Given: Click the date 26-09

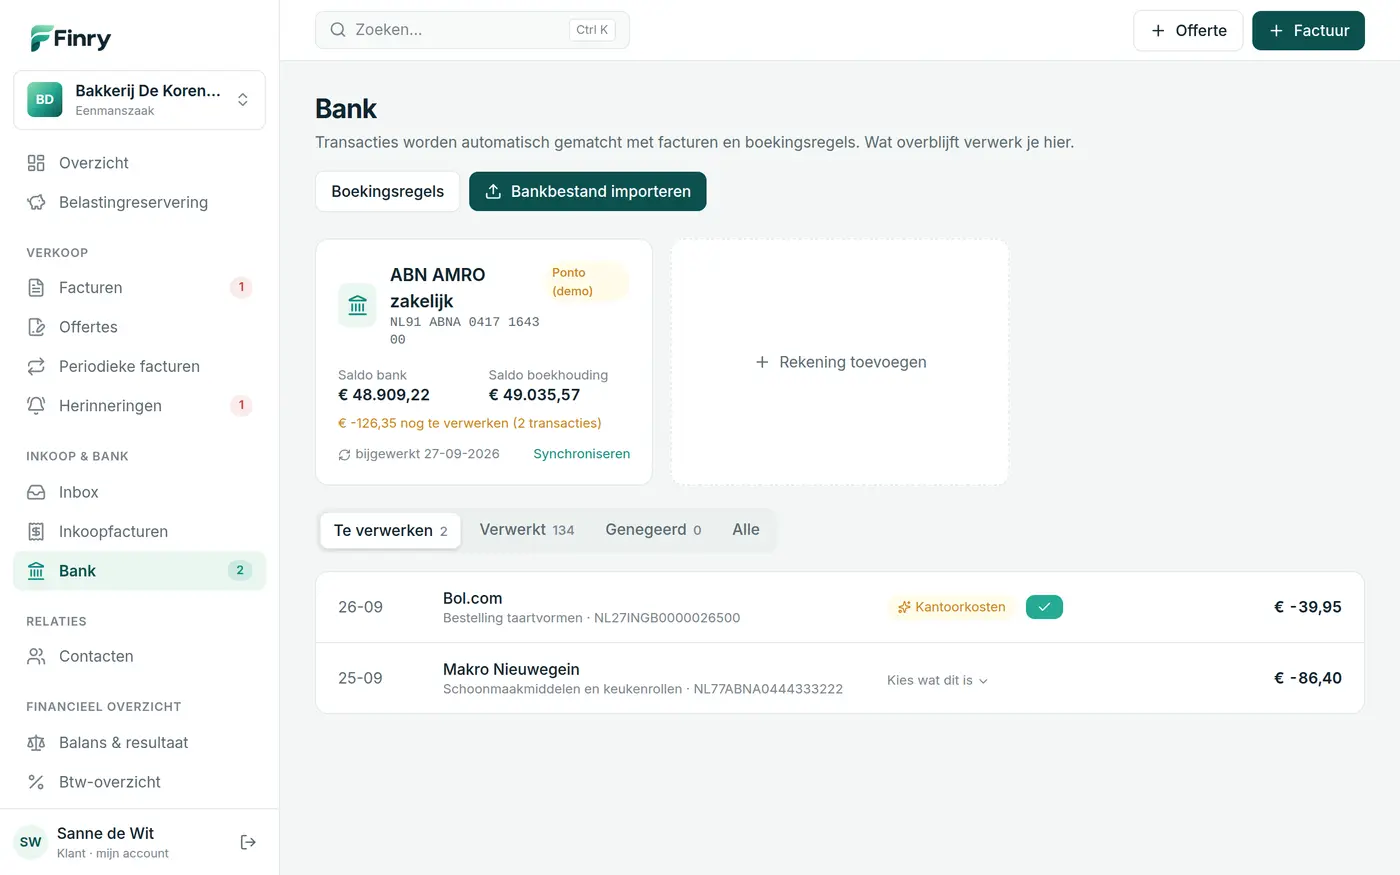Looking at the screenshot, I should [x=360, y=607].
